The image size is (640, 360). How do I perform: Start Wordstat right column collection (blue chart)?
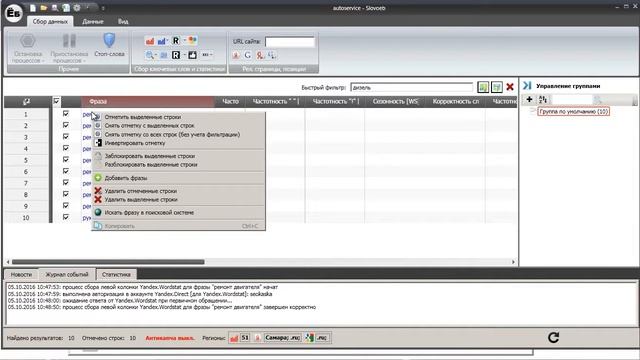162,41
